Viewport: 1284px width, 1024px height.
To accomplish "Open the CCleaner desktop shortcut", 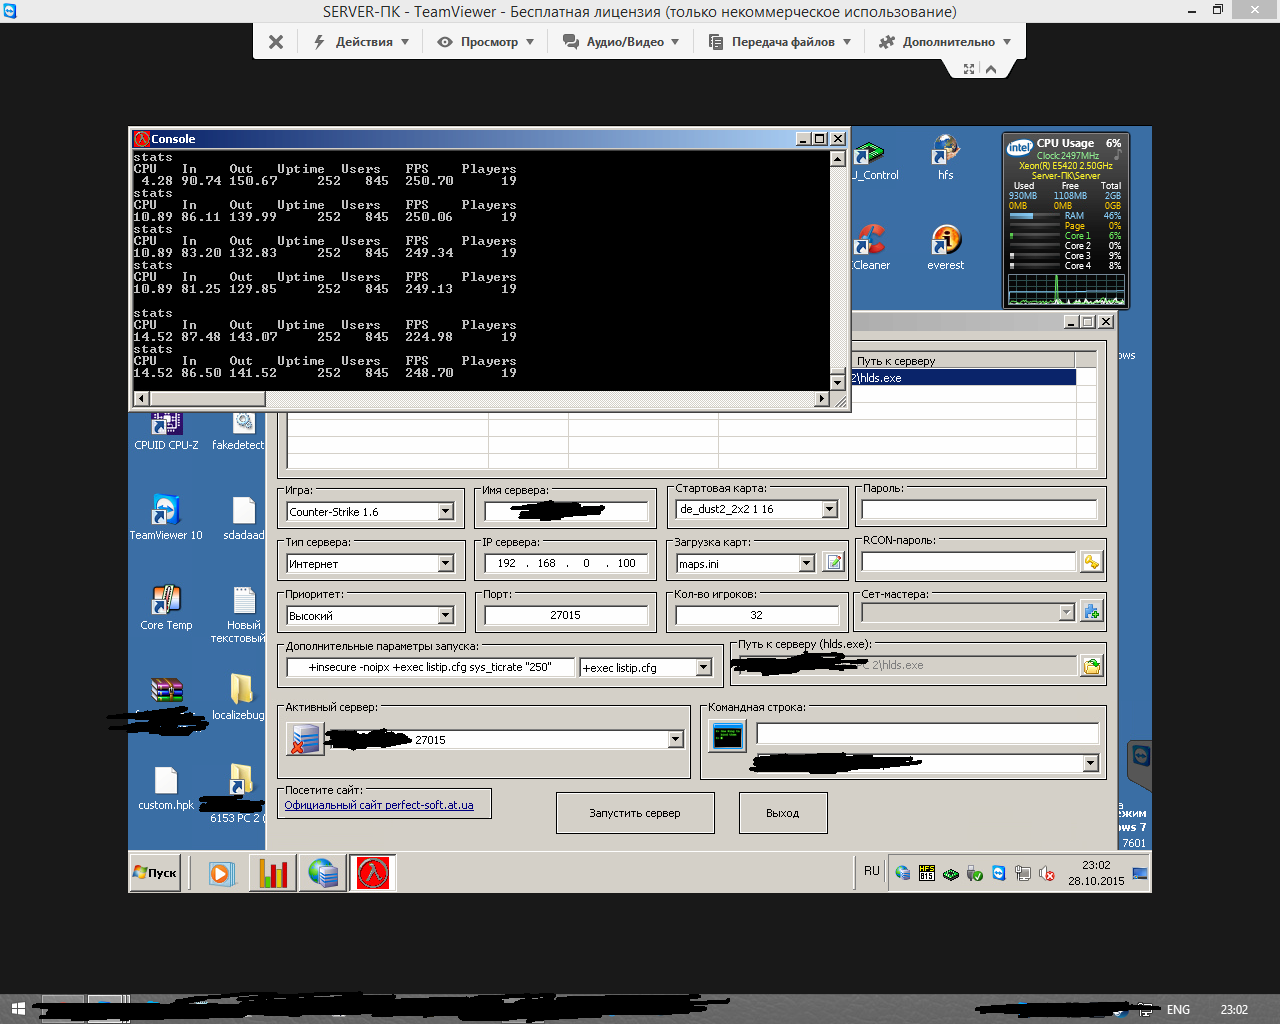I will pyautogui.click(x=870, y=247).
